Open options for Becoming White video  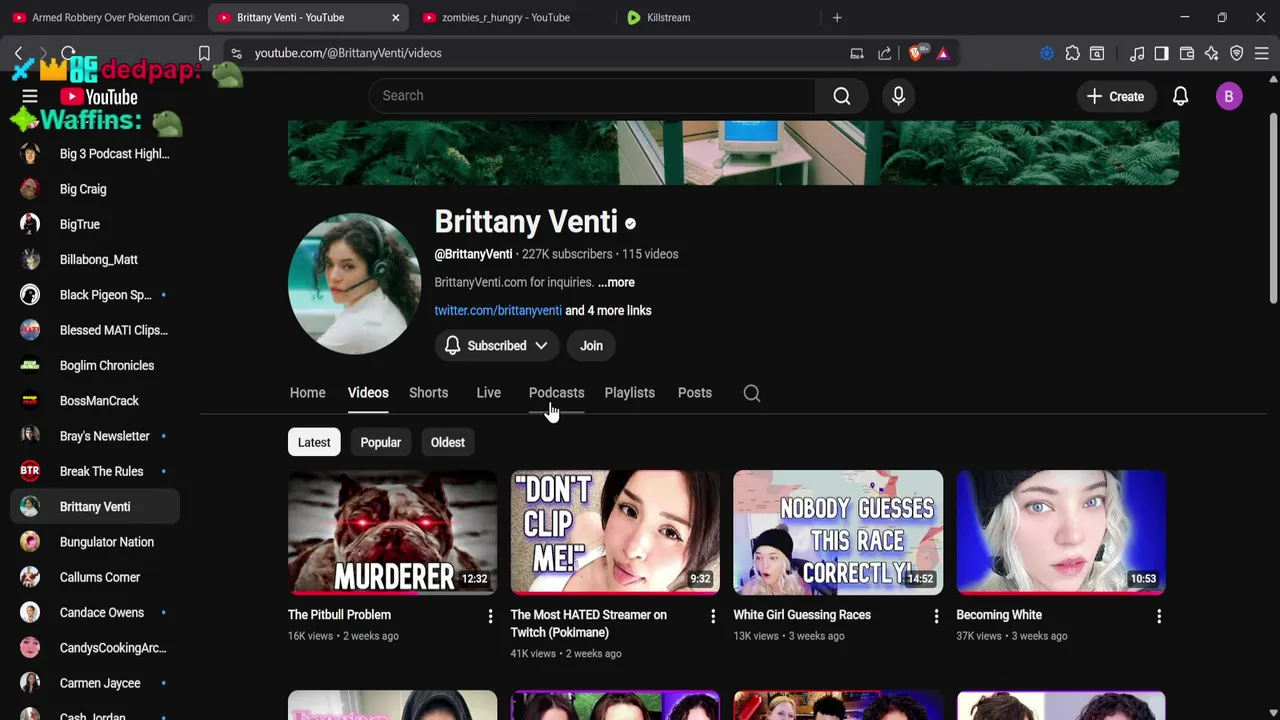[1159, 617]
